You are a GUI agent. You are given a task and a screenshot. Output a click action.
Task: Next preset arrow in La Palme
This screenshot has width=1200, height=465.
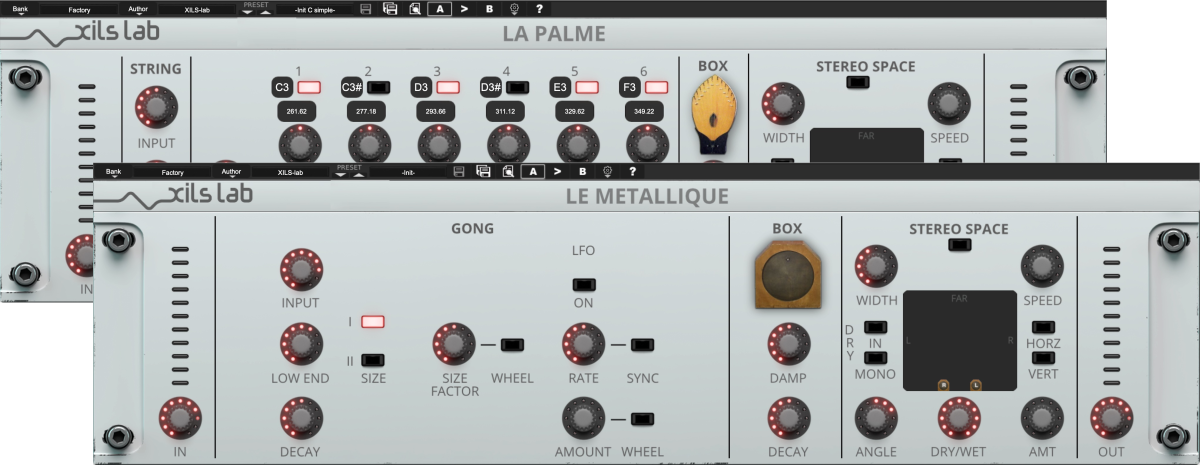(x=266, y=12)
